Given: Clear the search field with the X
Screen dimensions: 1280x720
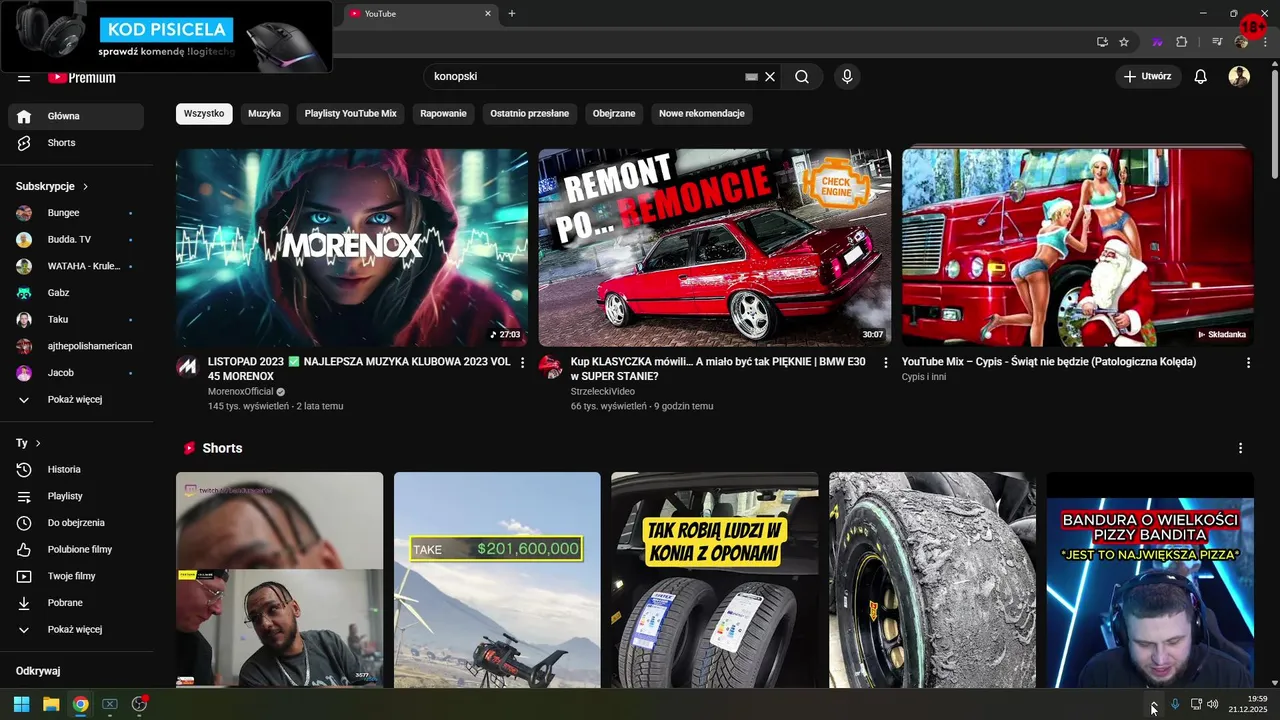Looking at the screenshot, I should tap(770, 76).
